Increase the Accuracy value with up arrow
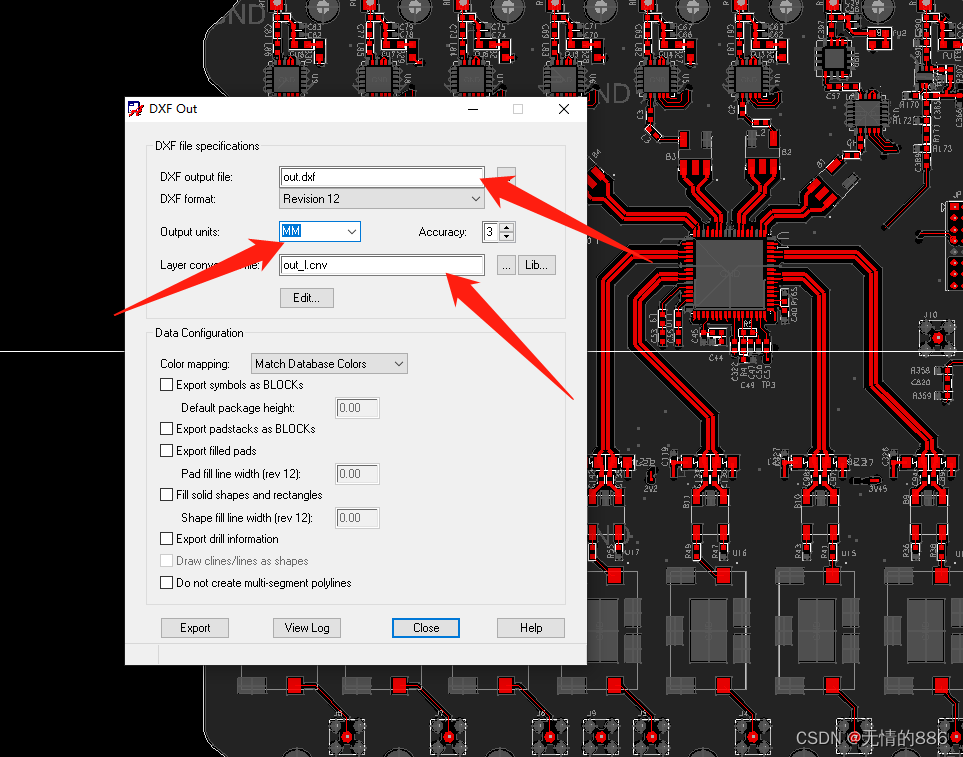The height and width of the screenshot is (757, 963). tap(507, 227)
